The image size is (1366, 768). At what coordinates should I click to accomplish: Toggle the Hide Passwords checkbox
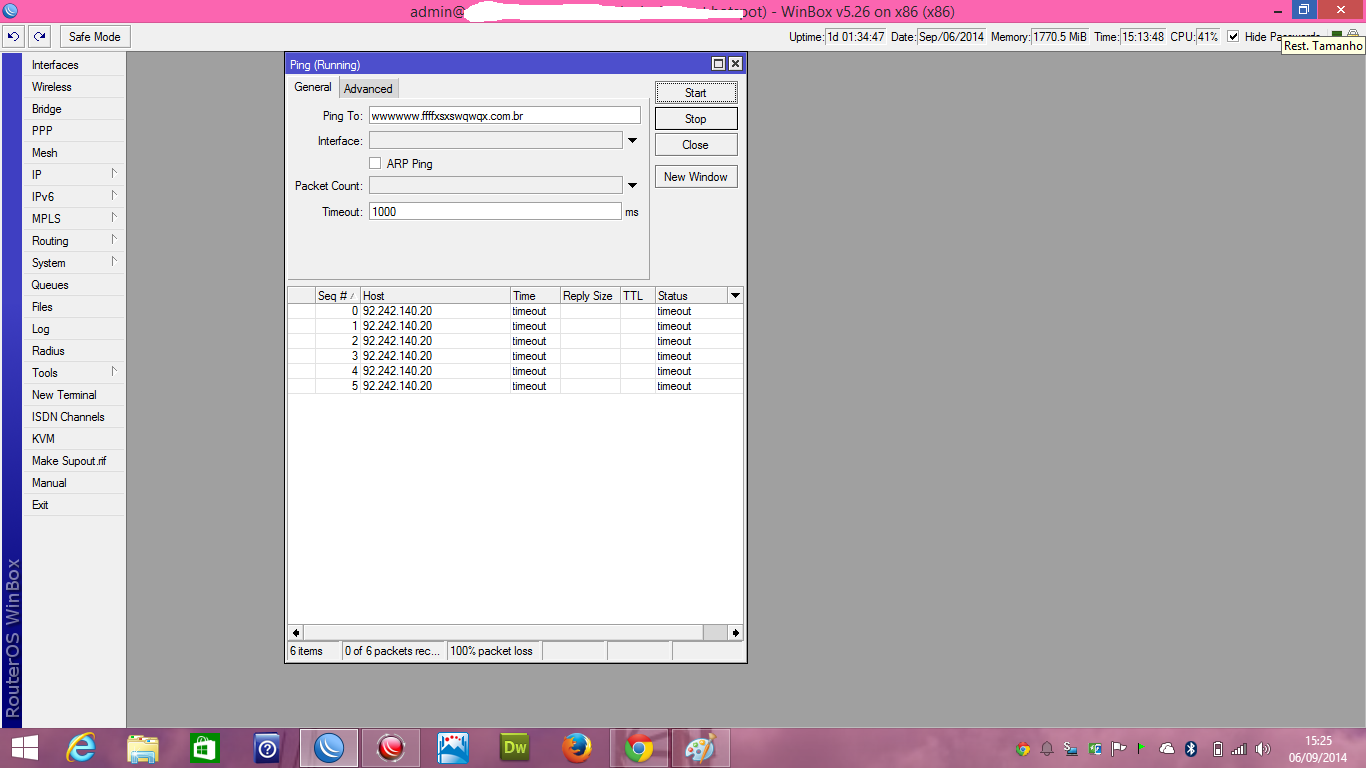1233,37
